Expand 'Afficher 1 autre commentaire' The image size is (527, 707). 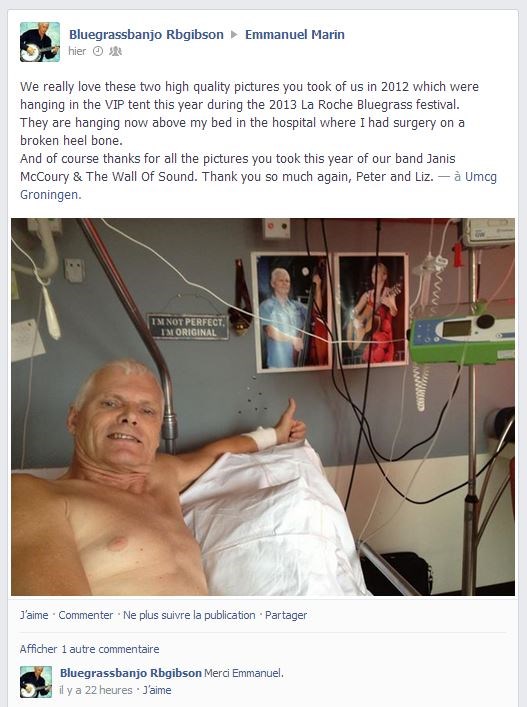pyautogui.click(x=89, y=649)
